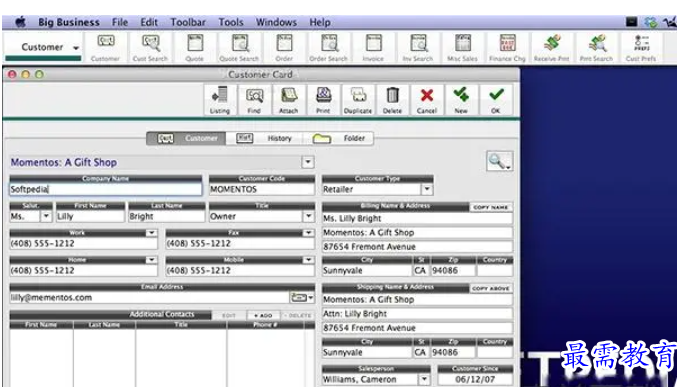Select the Customer tab
Screen dimensions: 685x387
pos(186,138)
